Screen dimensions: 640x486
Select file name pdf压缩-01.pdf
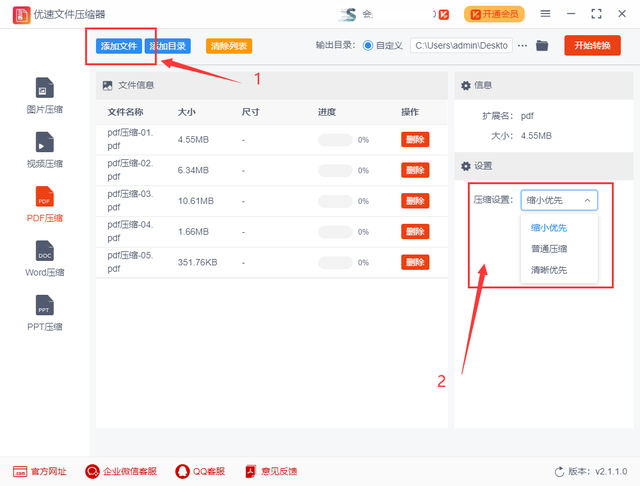(x=130, y=139)
